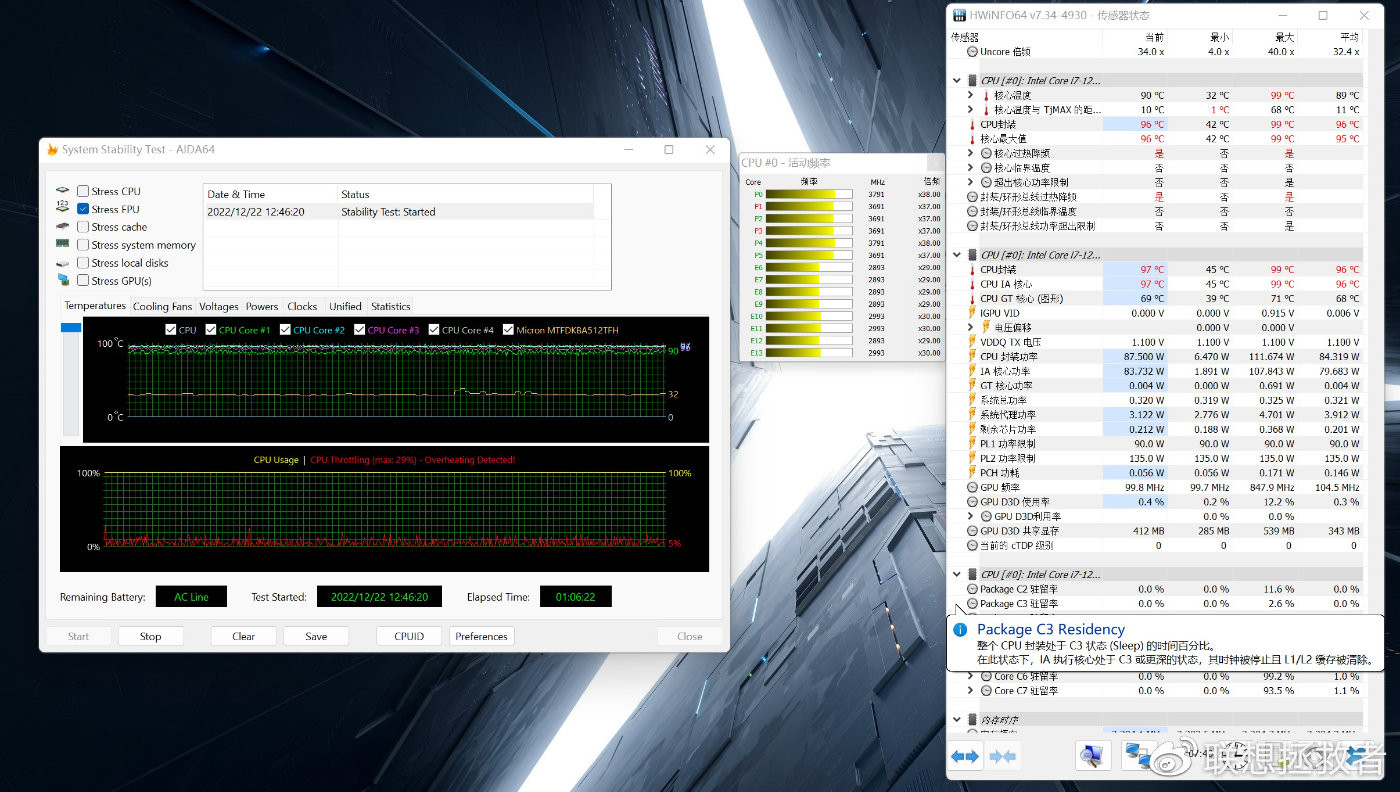Open AIDA64 Preferences button
1400x792 pixels.
[481, 636]
